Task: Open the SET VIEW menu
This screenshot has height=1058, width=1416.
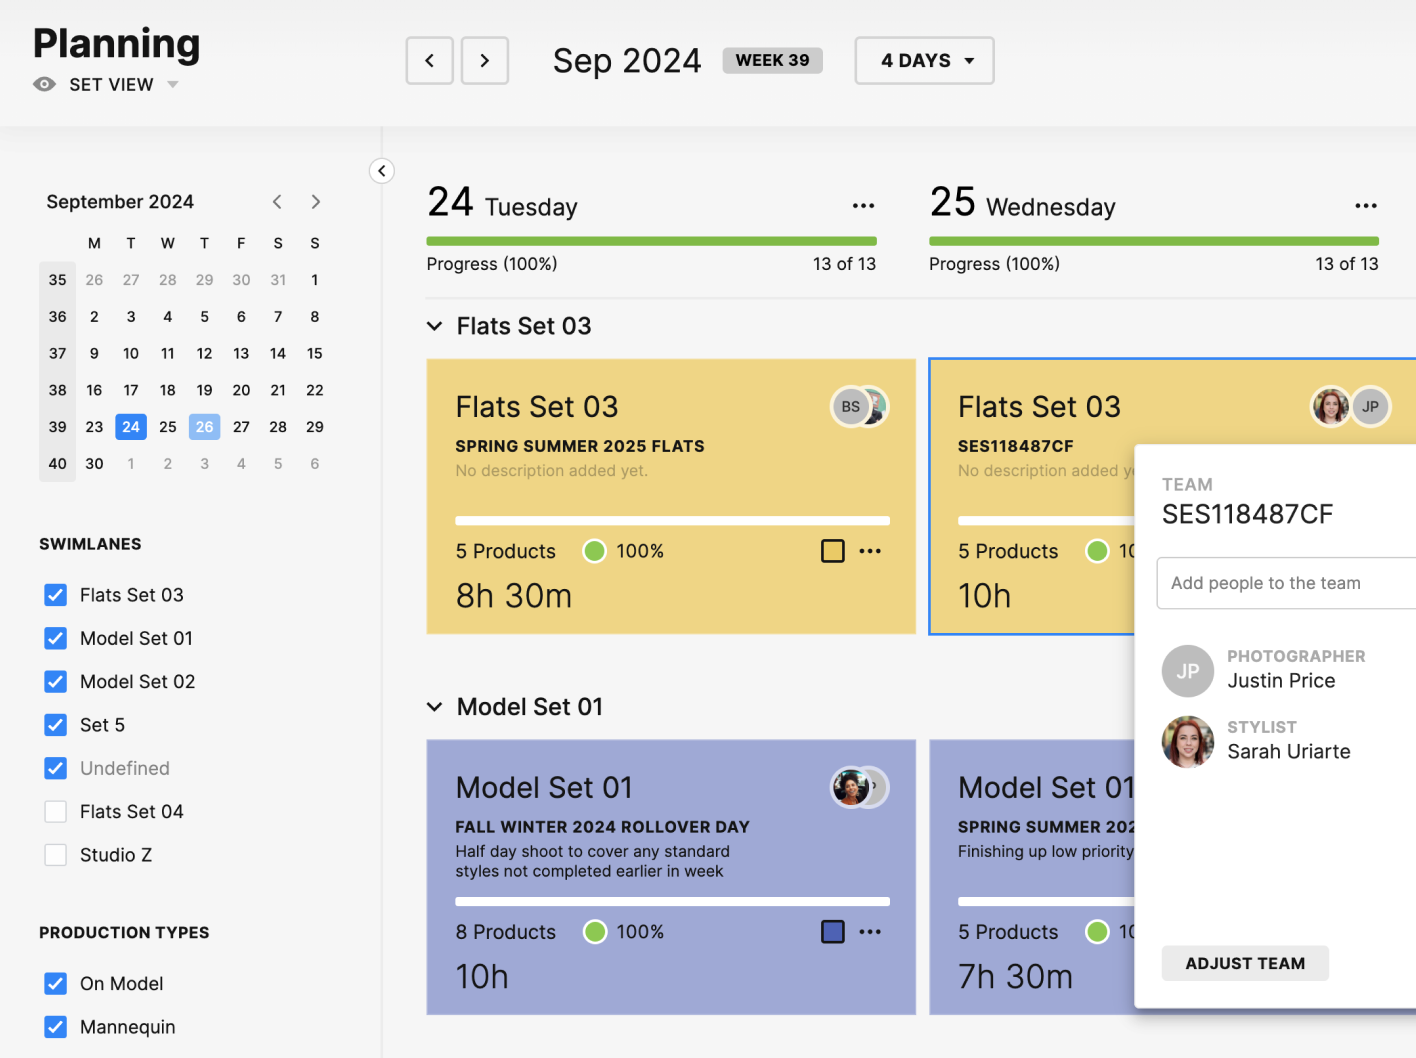Action: (x=110, y=84)
